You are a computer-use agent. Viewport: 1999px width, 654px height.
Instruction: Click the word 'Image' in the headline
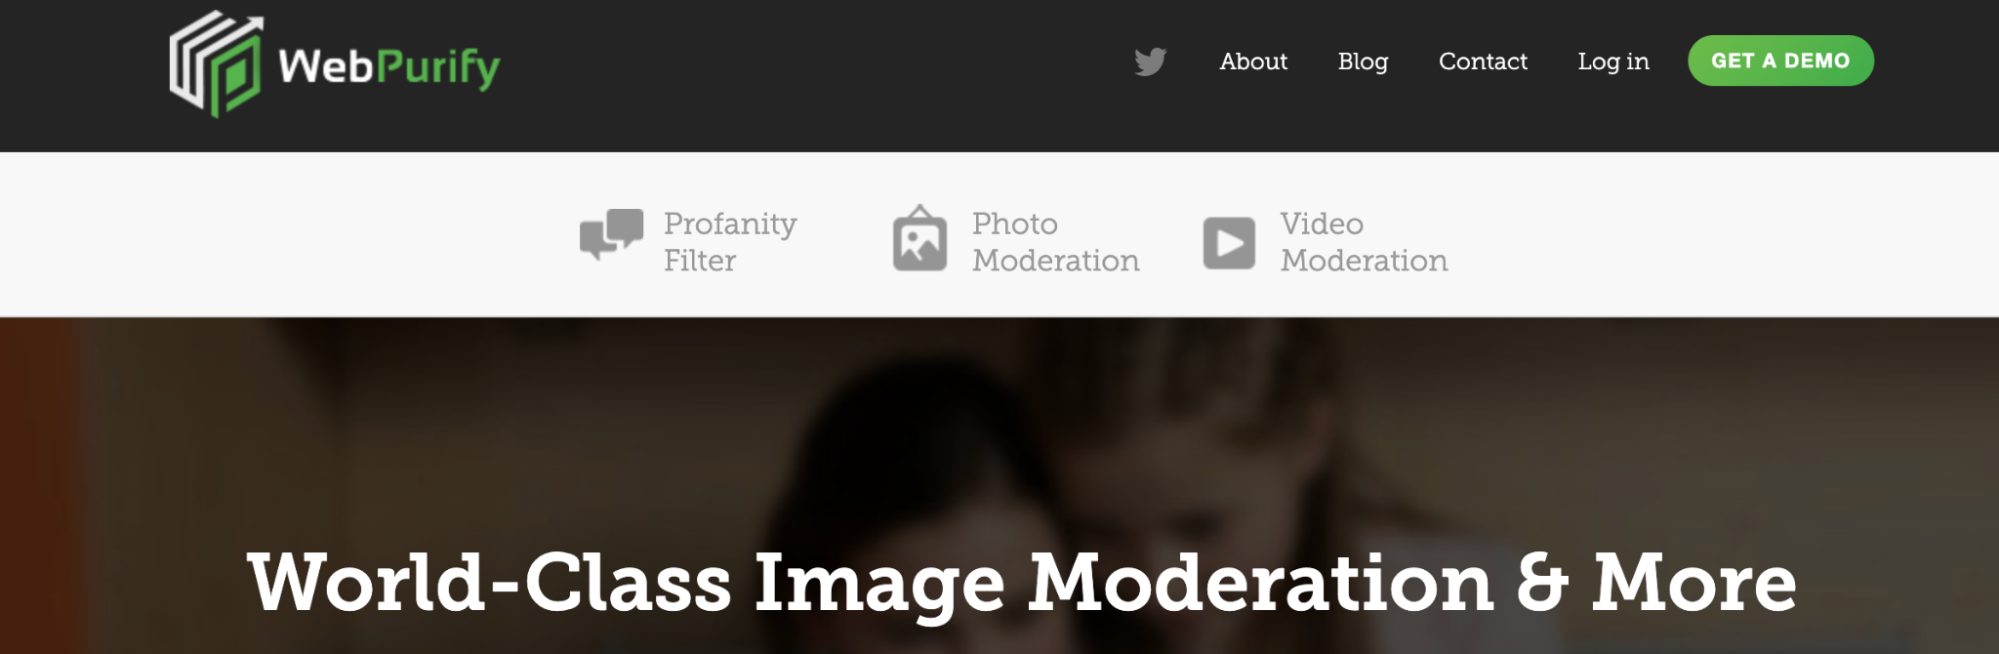click(x=879, y=586)
